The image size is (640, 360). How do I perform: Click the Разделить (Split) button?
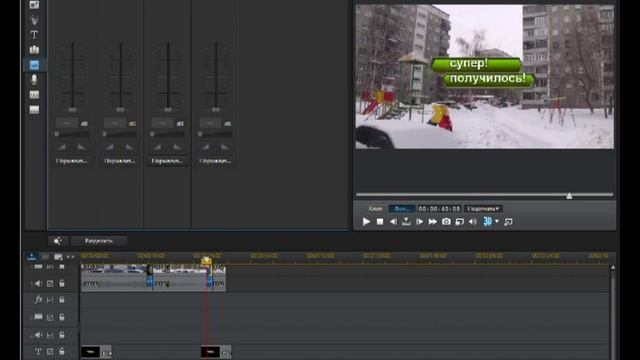(99, 241)
